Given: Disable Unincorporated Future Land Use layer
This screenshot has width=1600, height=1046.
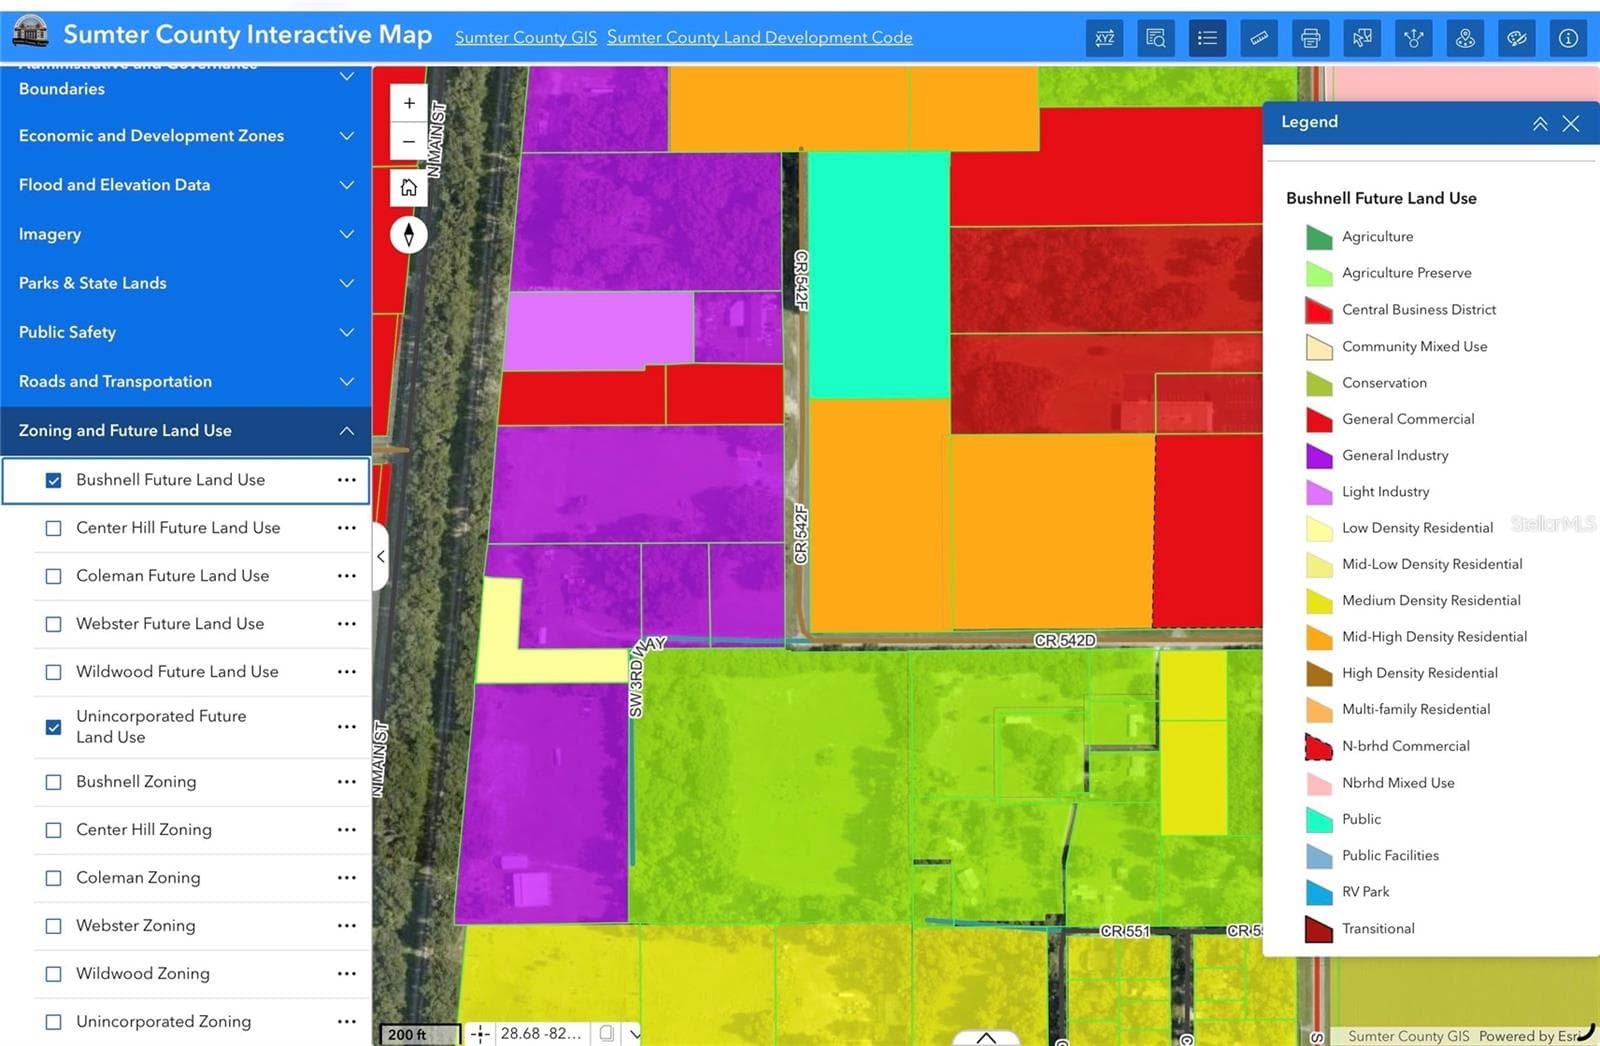Looking at the screenshot, I should click(54, 727).
